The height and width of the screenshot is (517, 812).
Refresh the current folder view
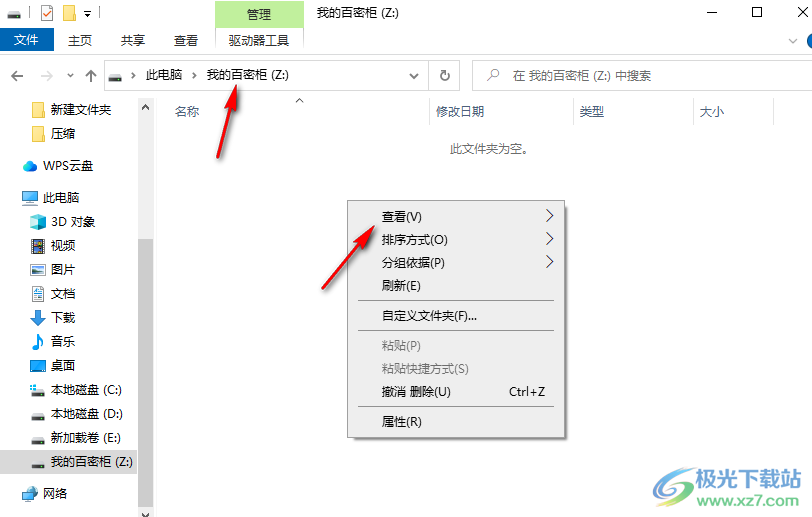click(445, 76)
